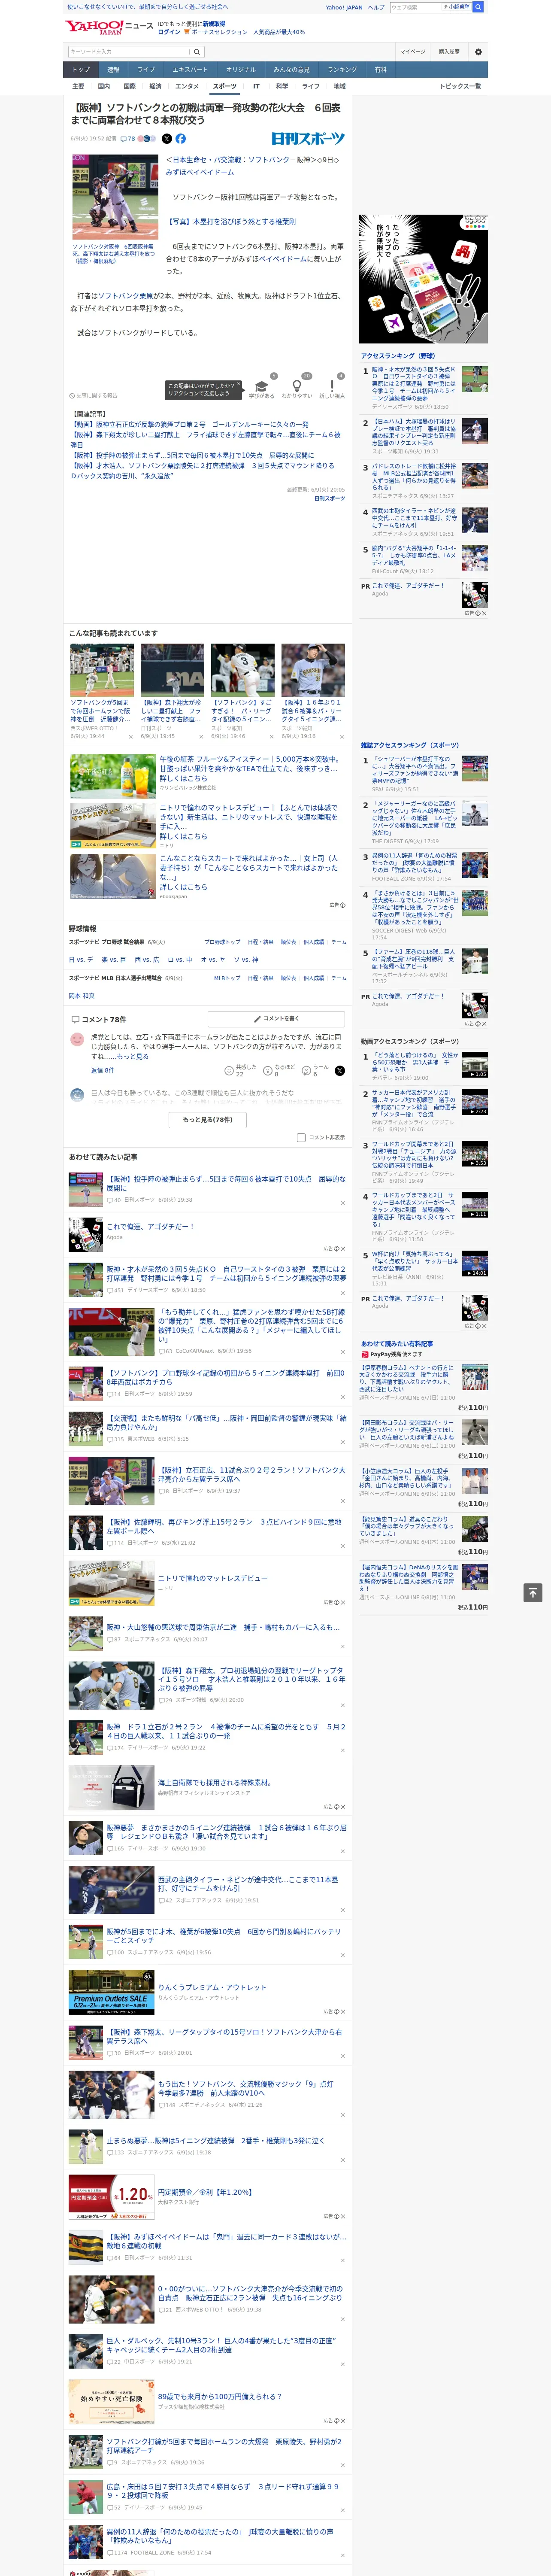Open the 78 comments bubble under the headline

(x=127, y=139)
